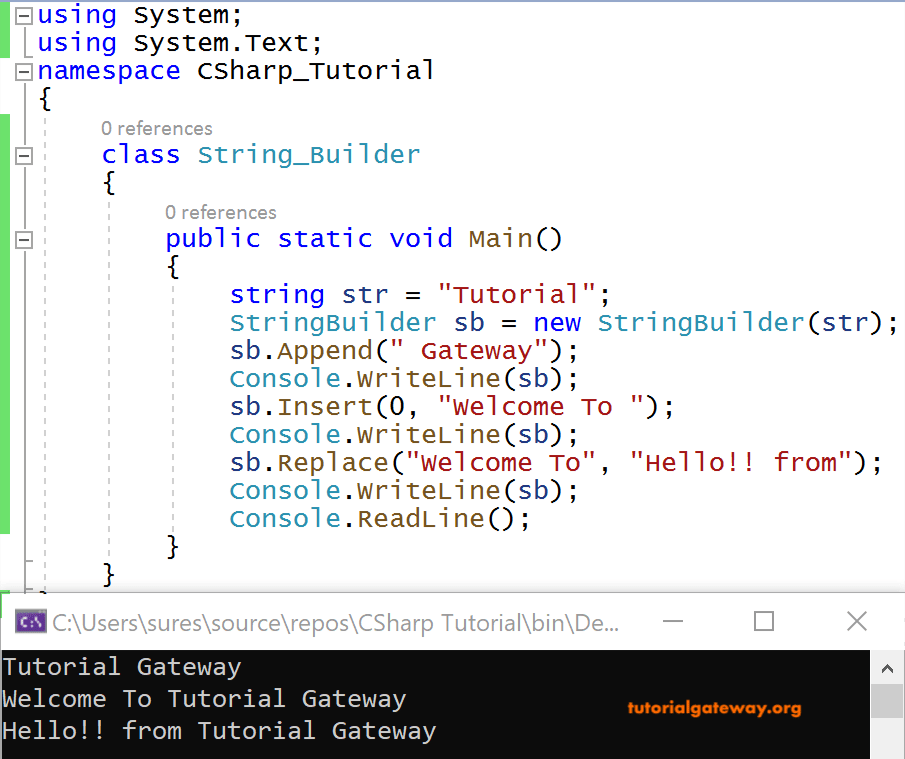Collapse the String_Builder class body
The height and width of the screenshot is (759, 905).
23,155
